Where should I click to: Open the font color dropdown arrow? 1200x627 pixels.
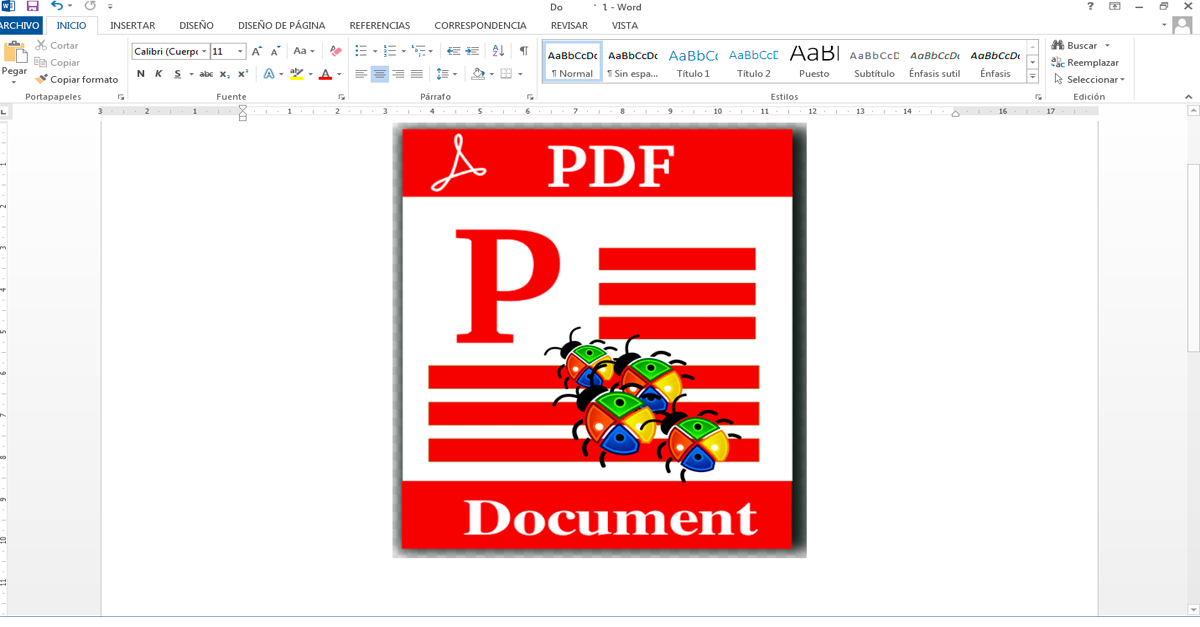[339, 74]
